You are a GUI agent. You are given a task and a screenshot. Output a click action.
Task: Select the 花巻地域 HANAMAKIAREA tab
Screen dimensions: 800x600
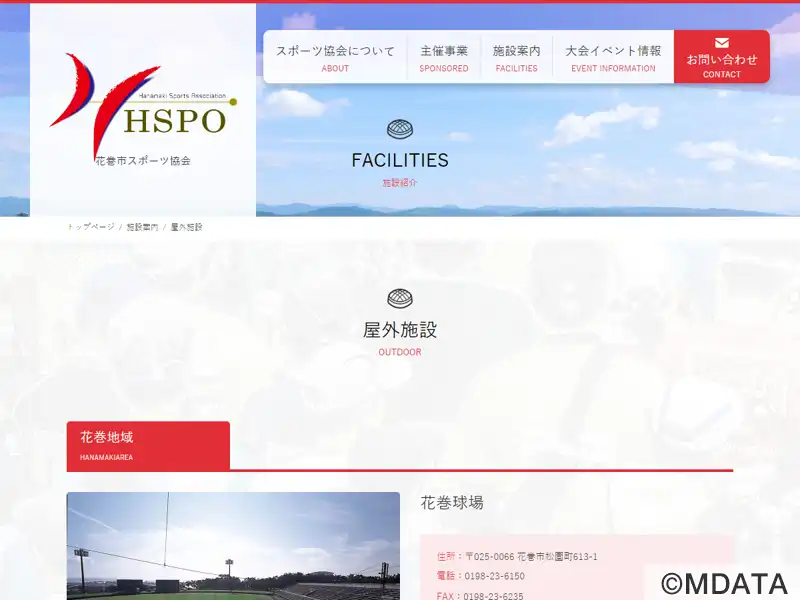pos(148,445)
